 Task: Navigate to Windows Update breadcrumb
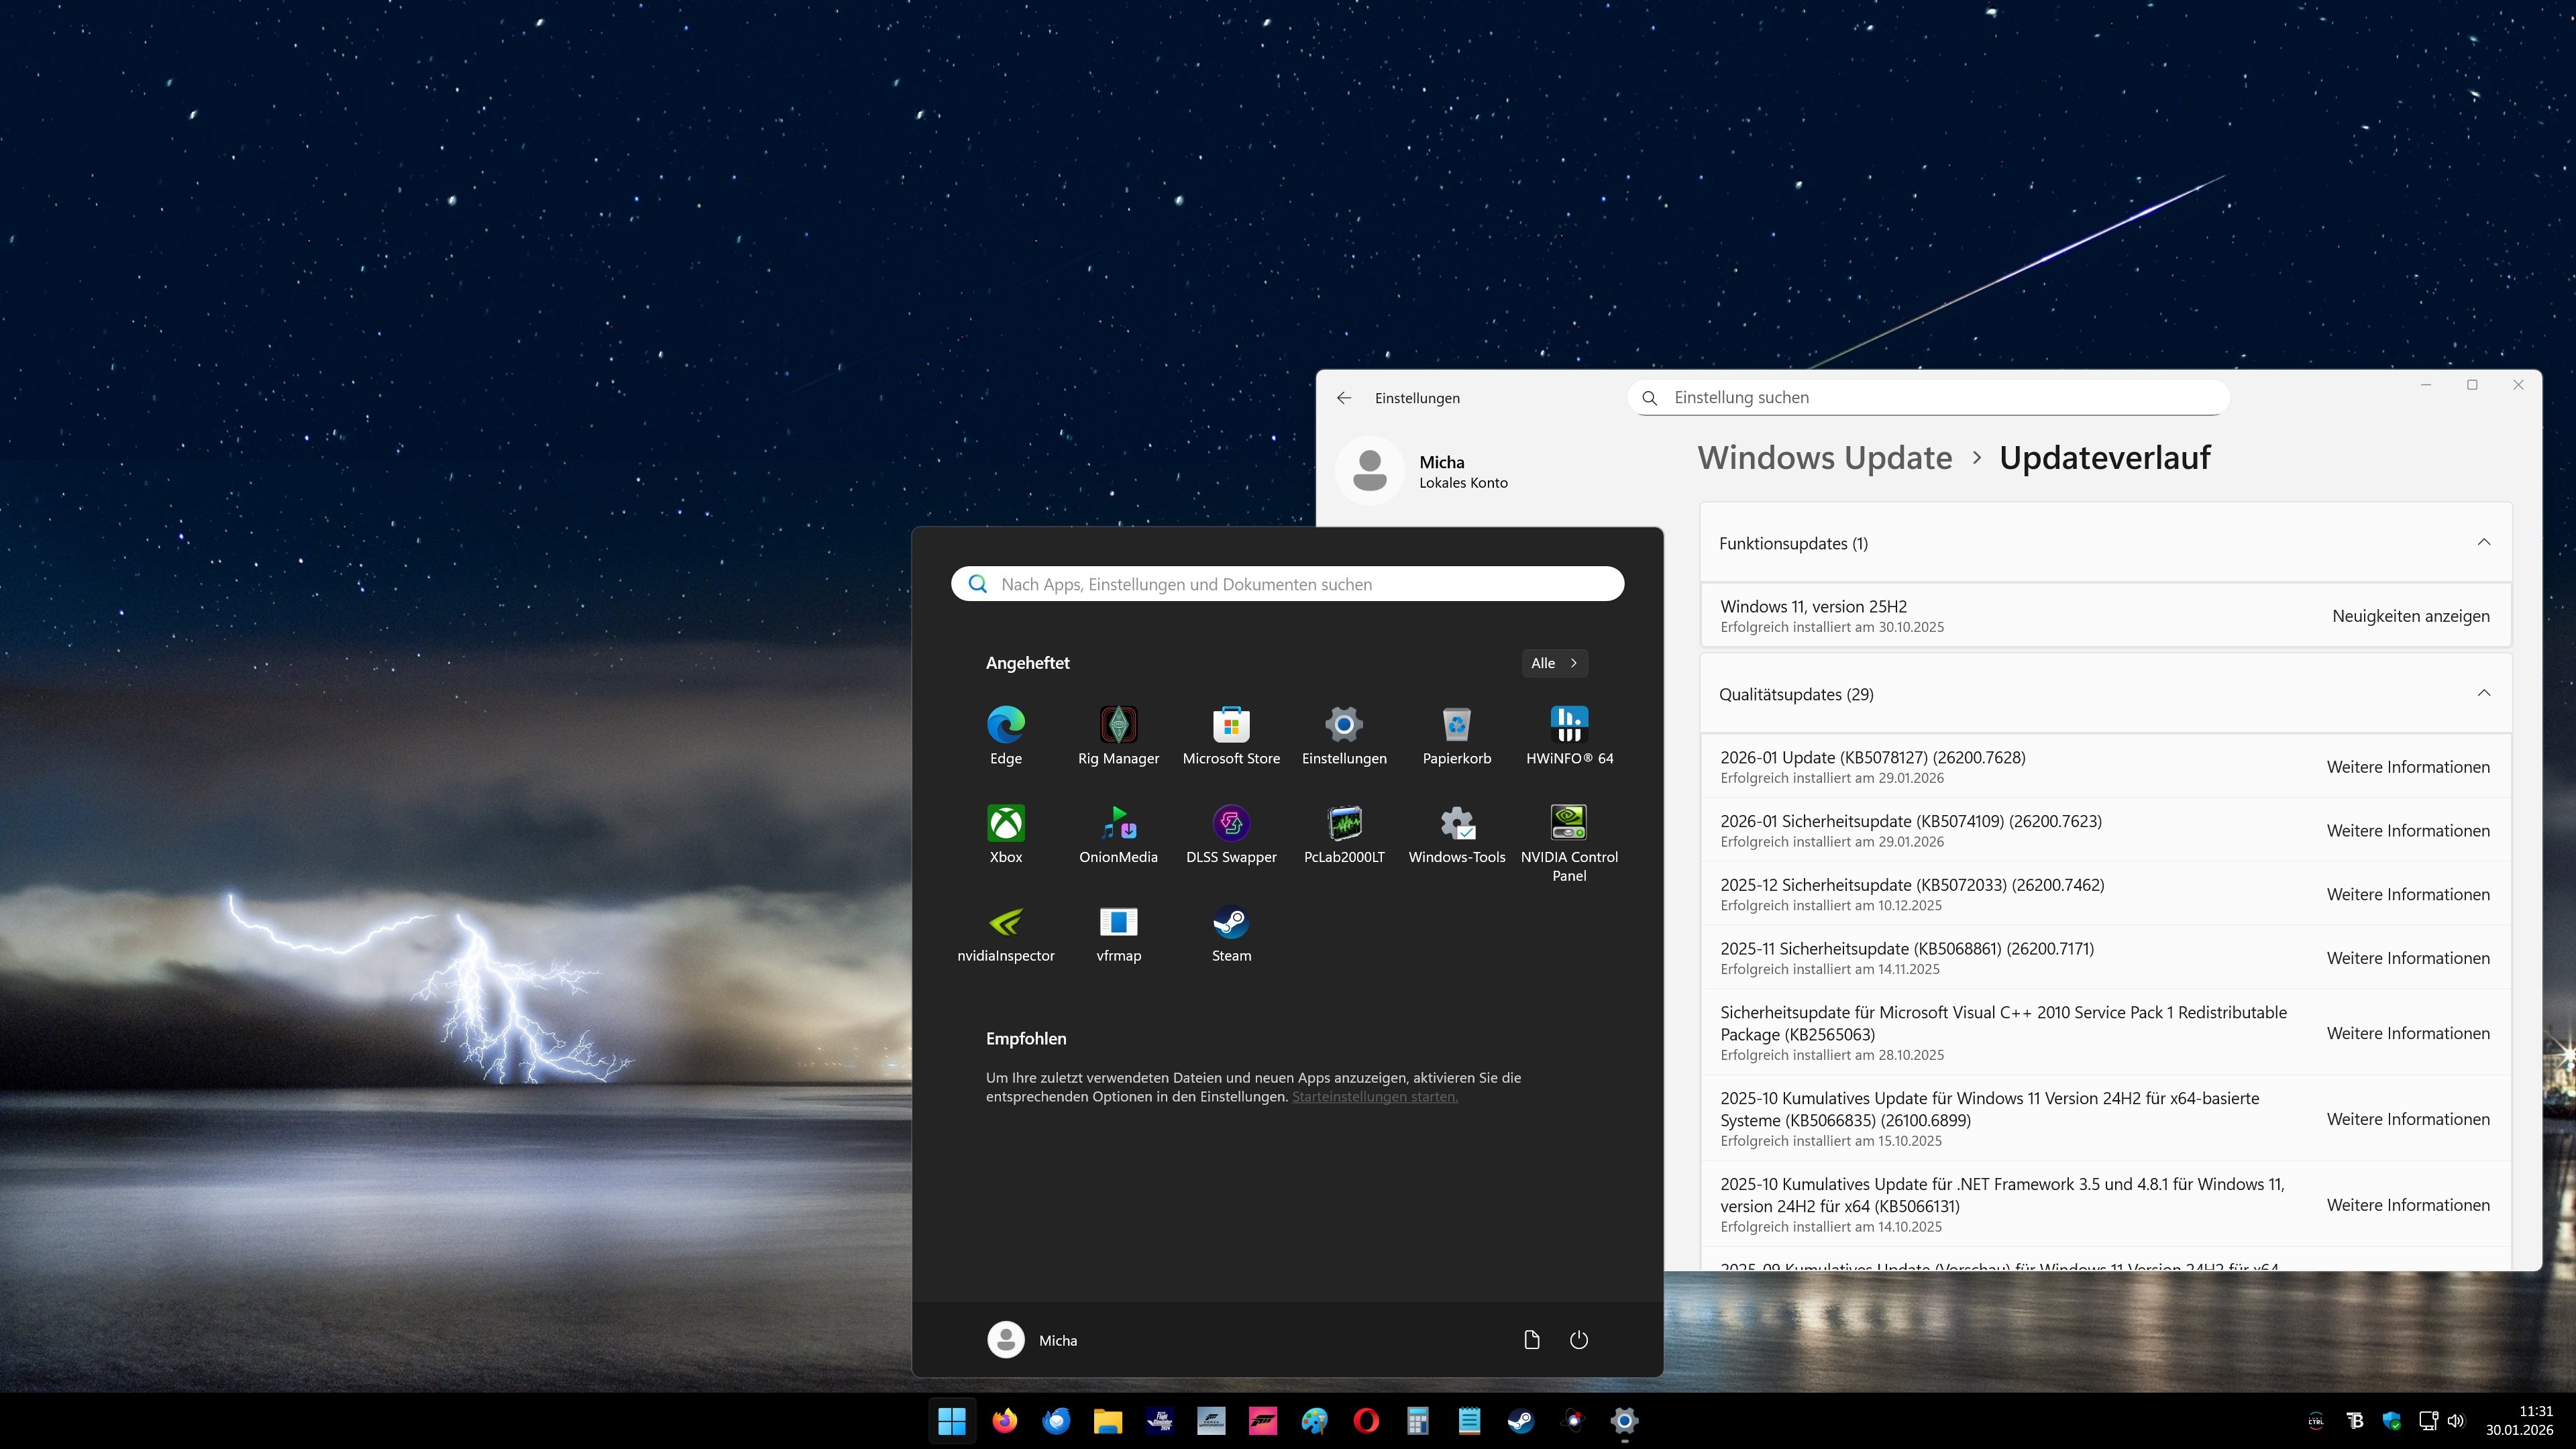click(x=1824, y=458)
